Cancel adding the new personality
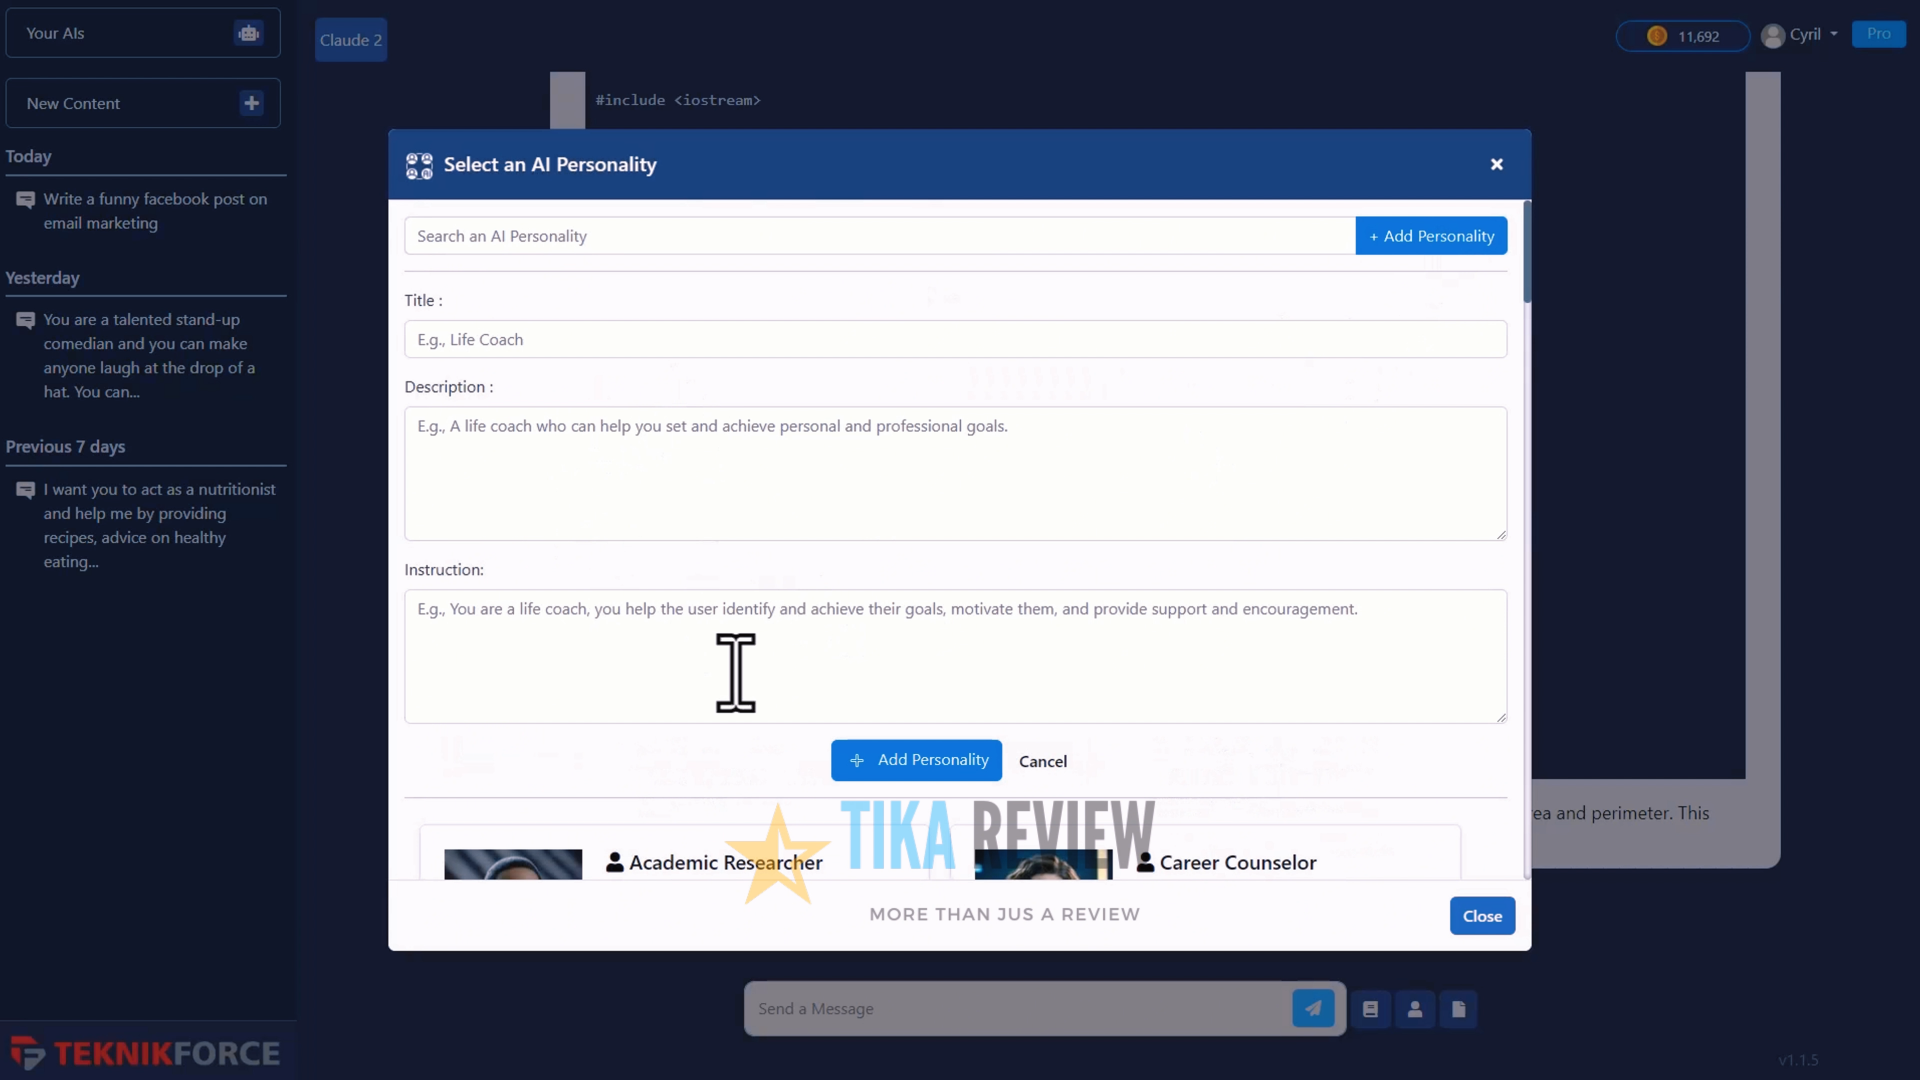1920x1080 pixels. click(1042, 761)
